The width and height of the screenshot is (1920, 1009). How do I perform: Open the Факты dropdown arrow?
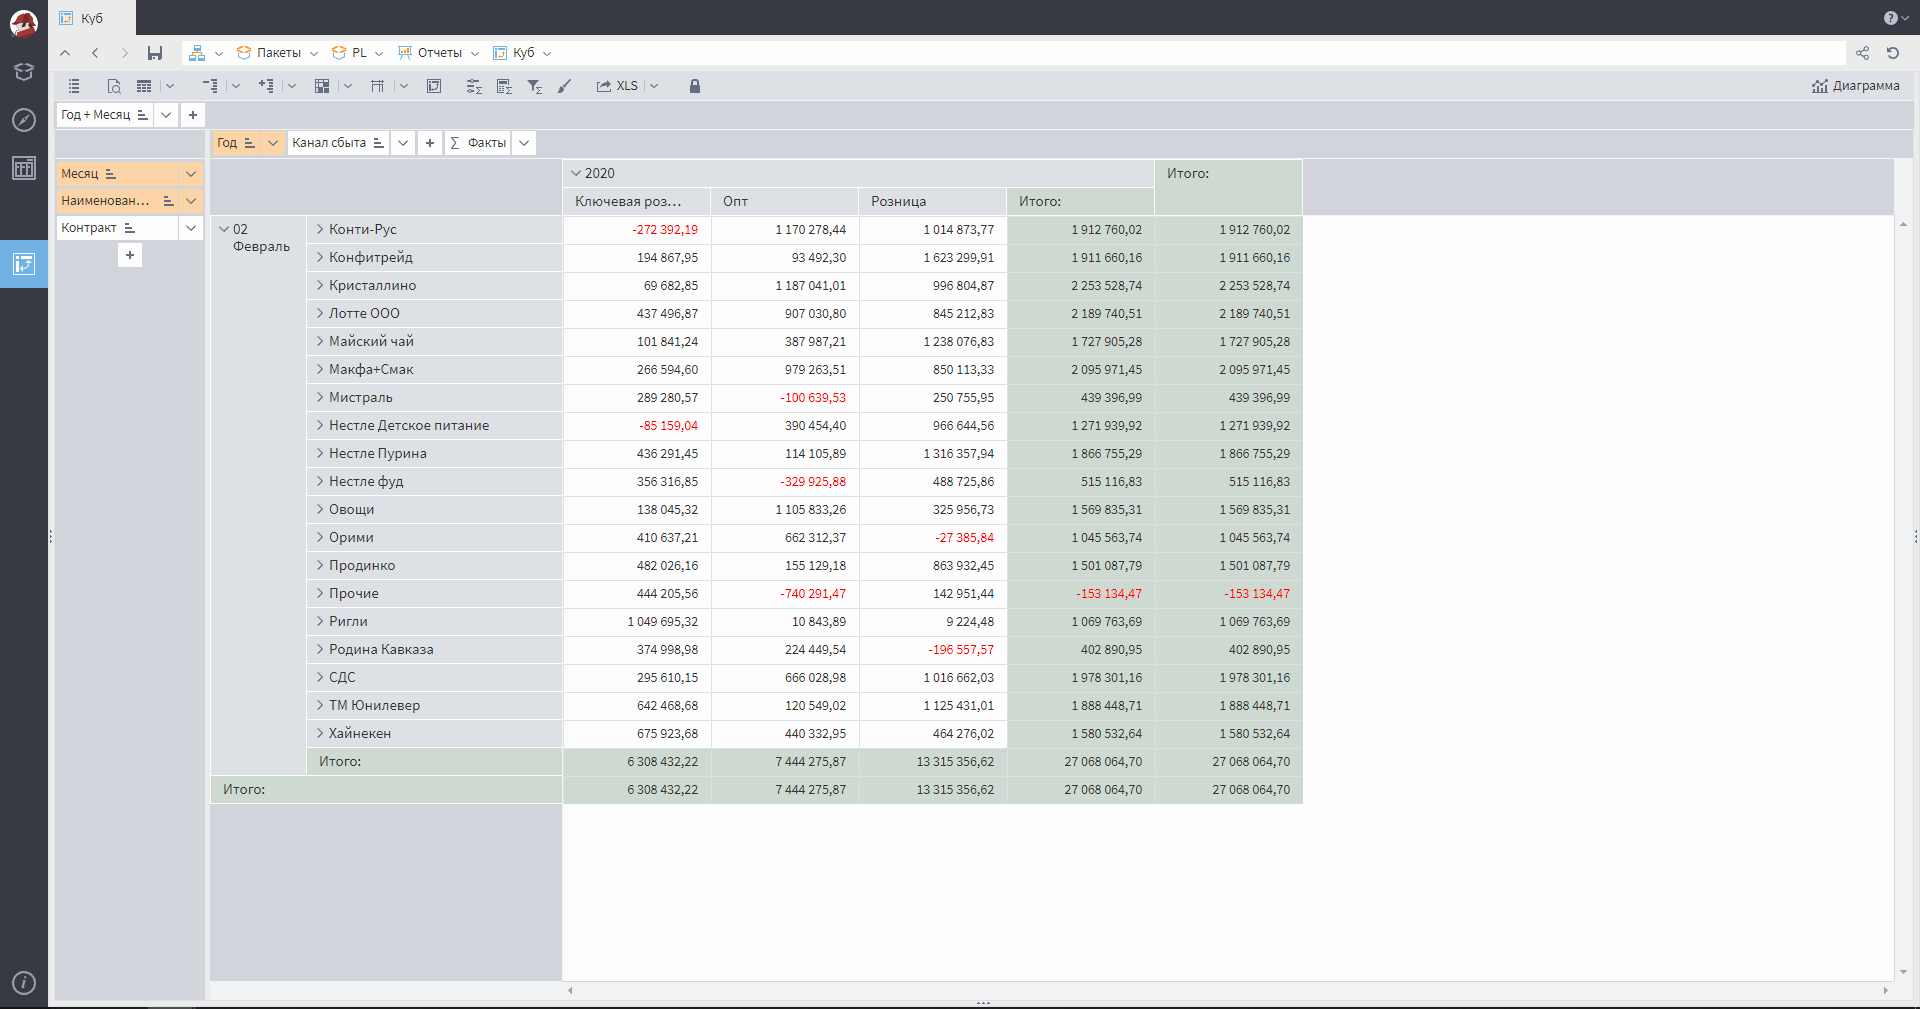pyautogui.click(x=524, y=143)
